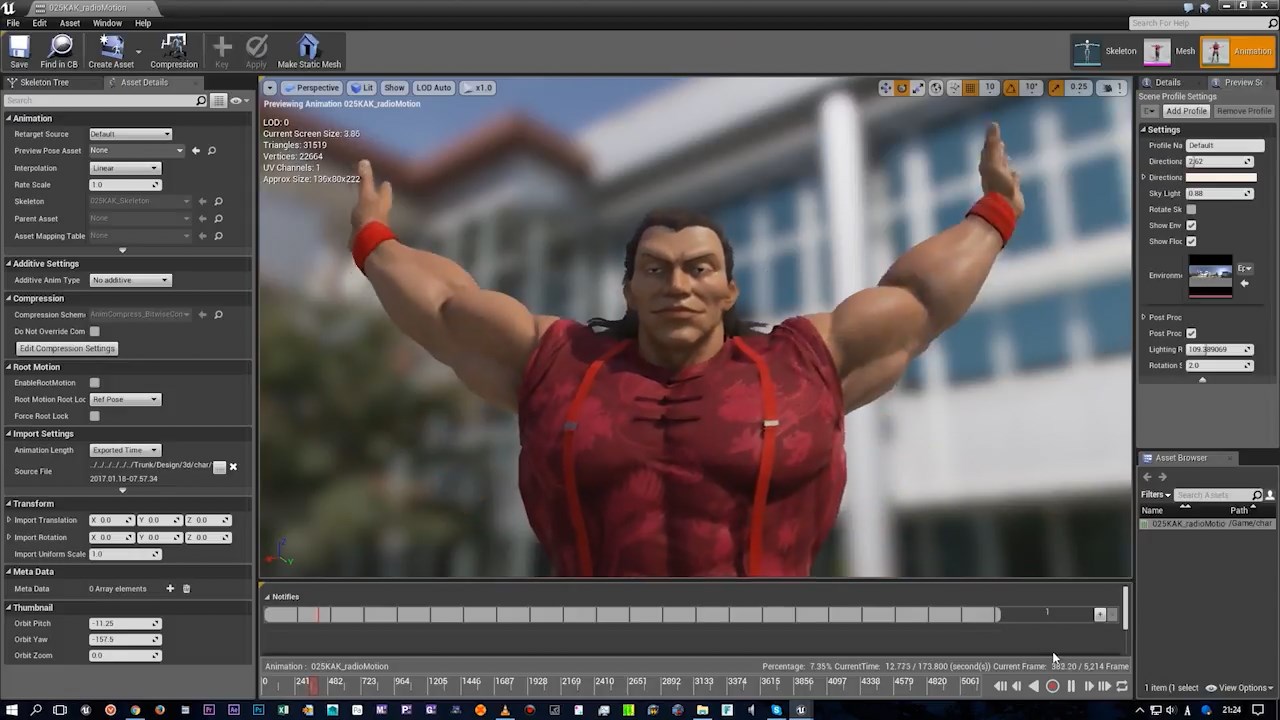This screenshot has height=720, width=1280.
Task: Uncheck the Show Environment checkbox
Action: (1191, 225)
